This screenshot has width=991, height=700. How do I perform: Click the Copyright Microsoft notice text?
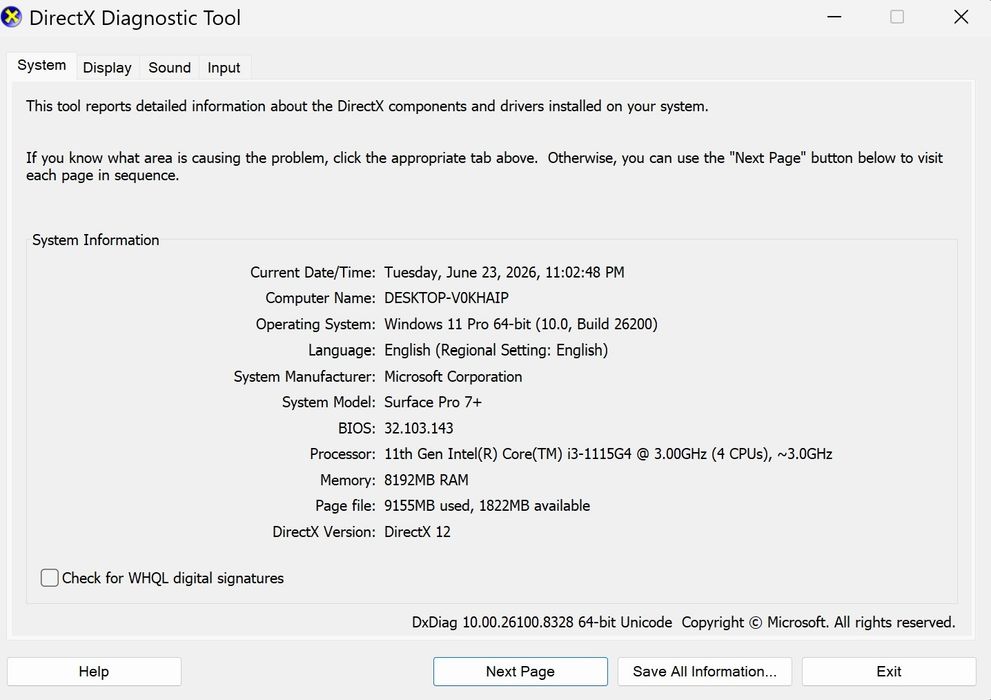[x=818, y=622]
